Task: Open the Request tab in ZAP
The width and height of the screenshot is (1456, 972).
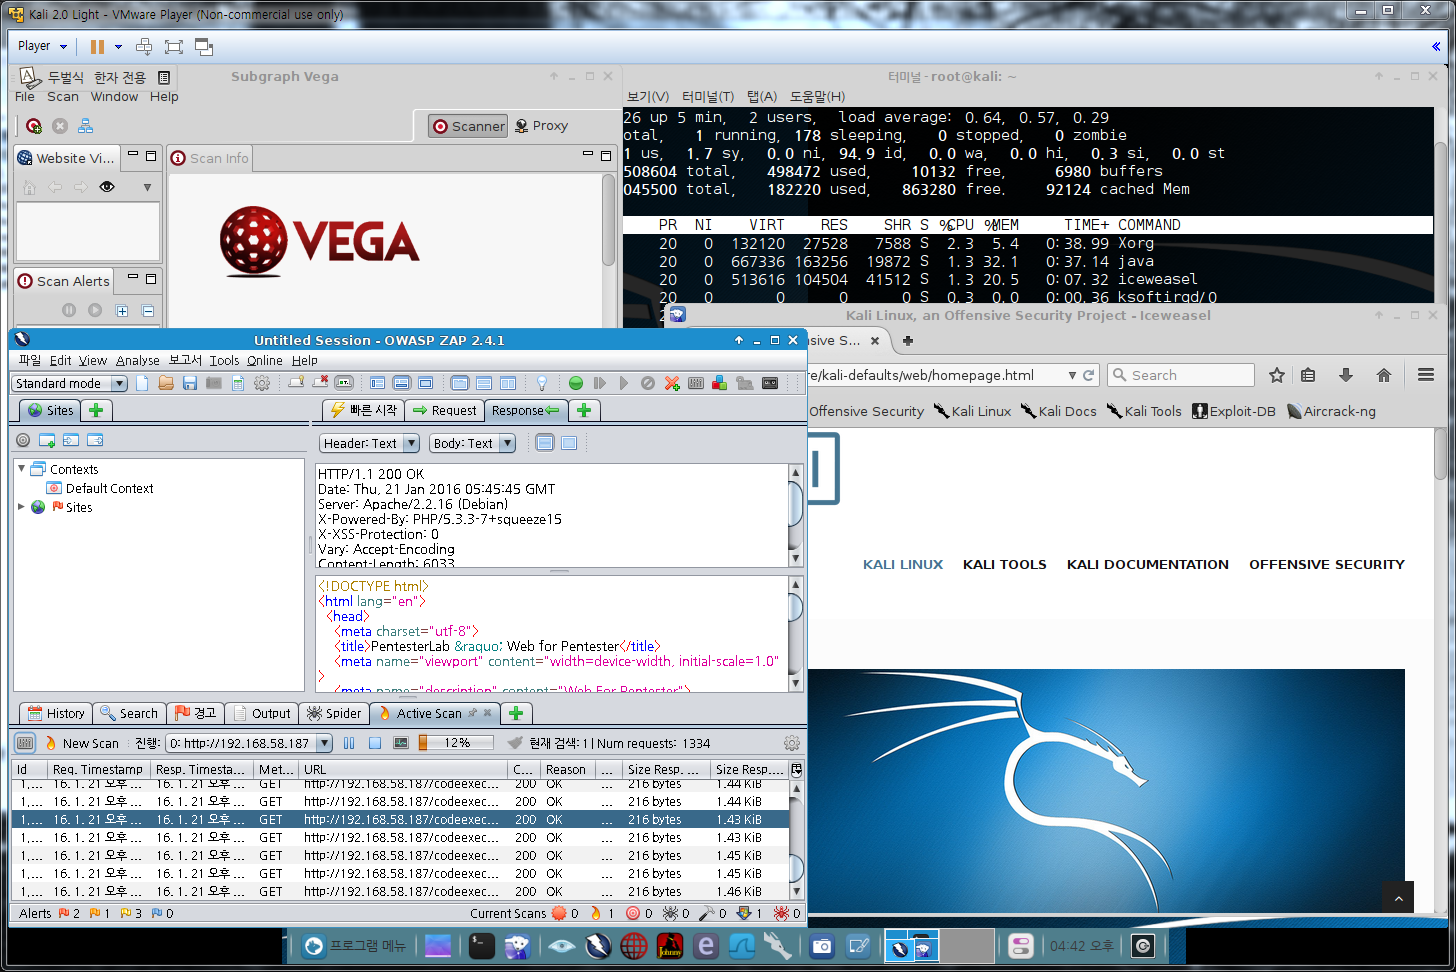Action: [x=444, y=410]
